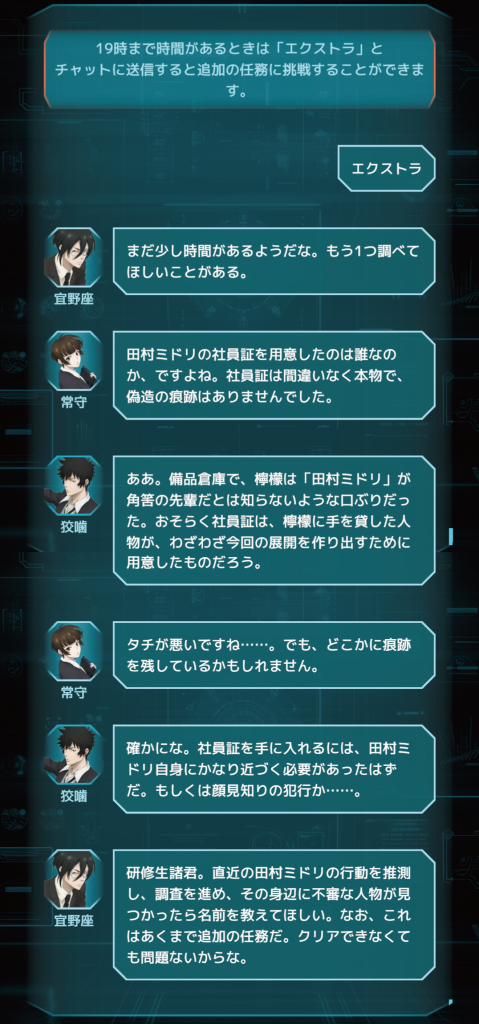479x1024 pixels.
Task: Click the second 狡噛 avatar icon
Action: (73, 754)
